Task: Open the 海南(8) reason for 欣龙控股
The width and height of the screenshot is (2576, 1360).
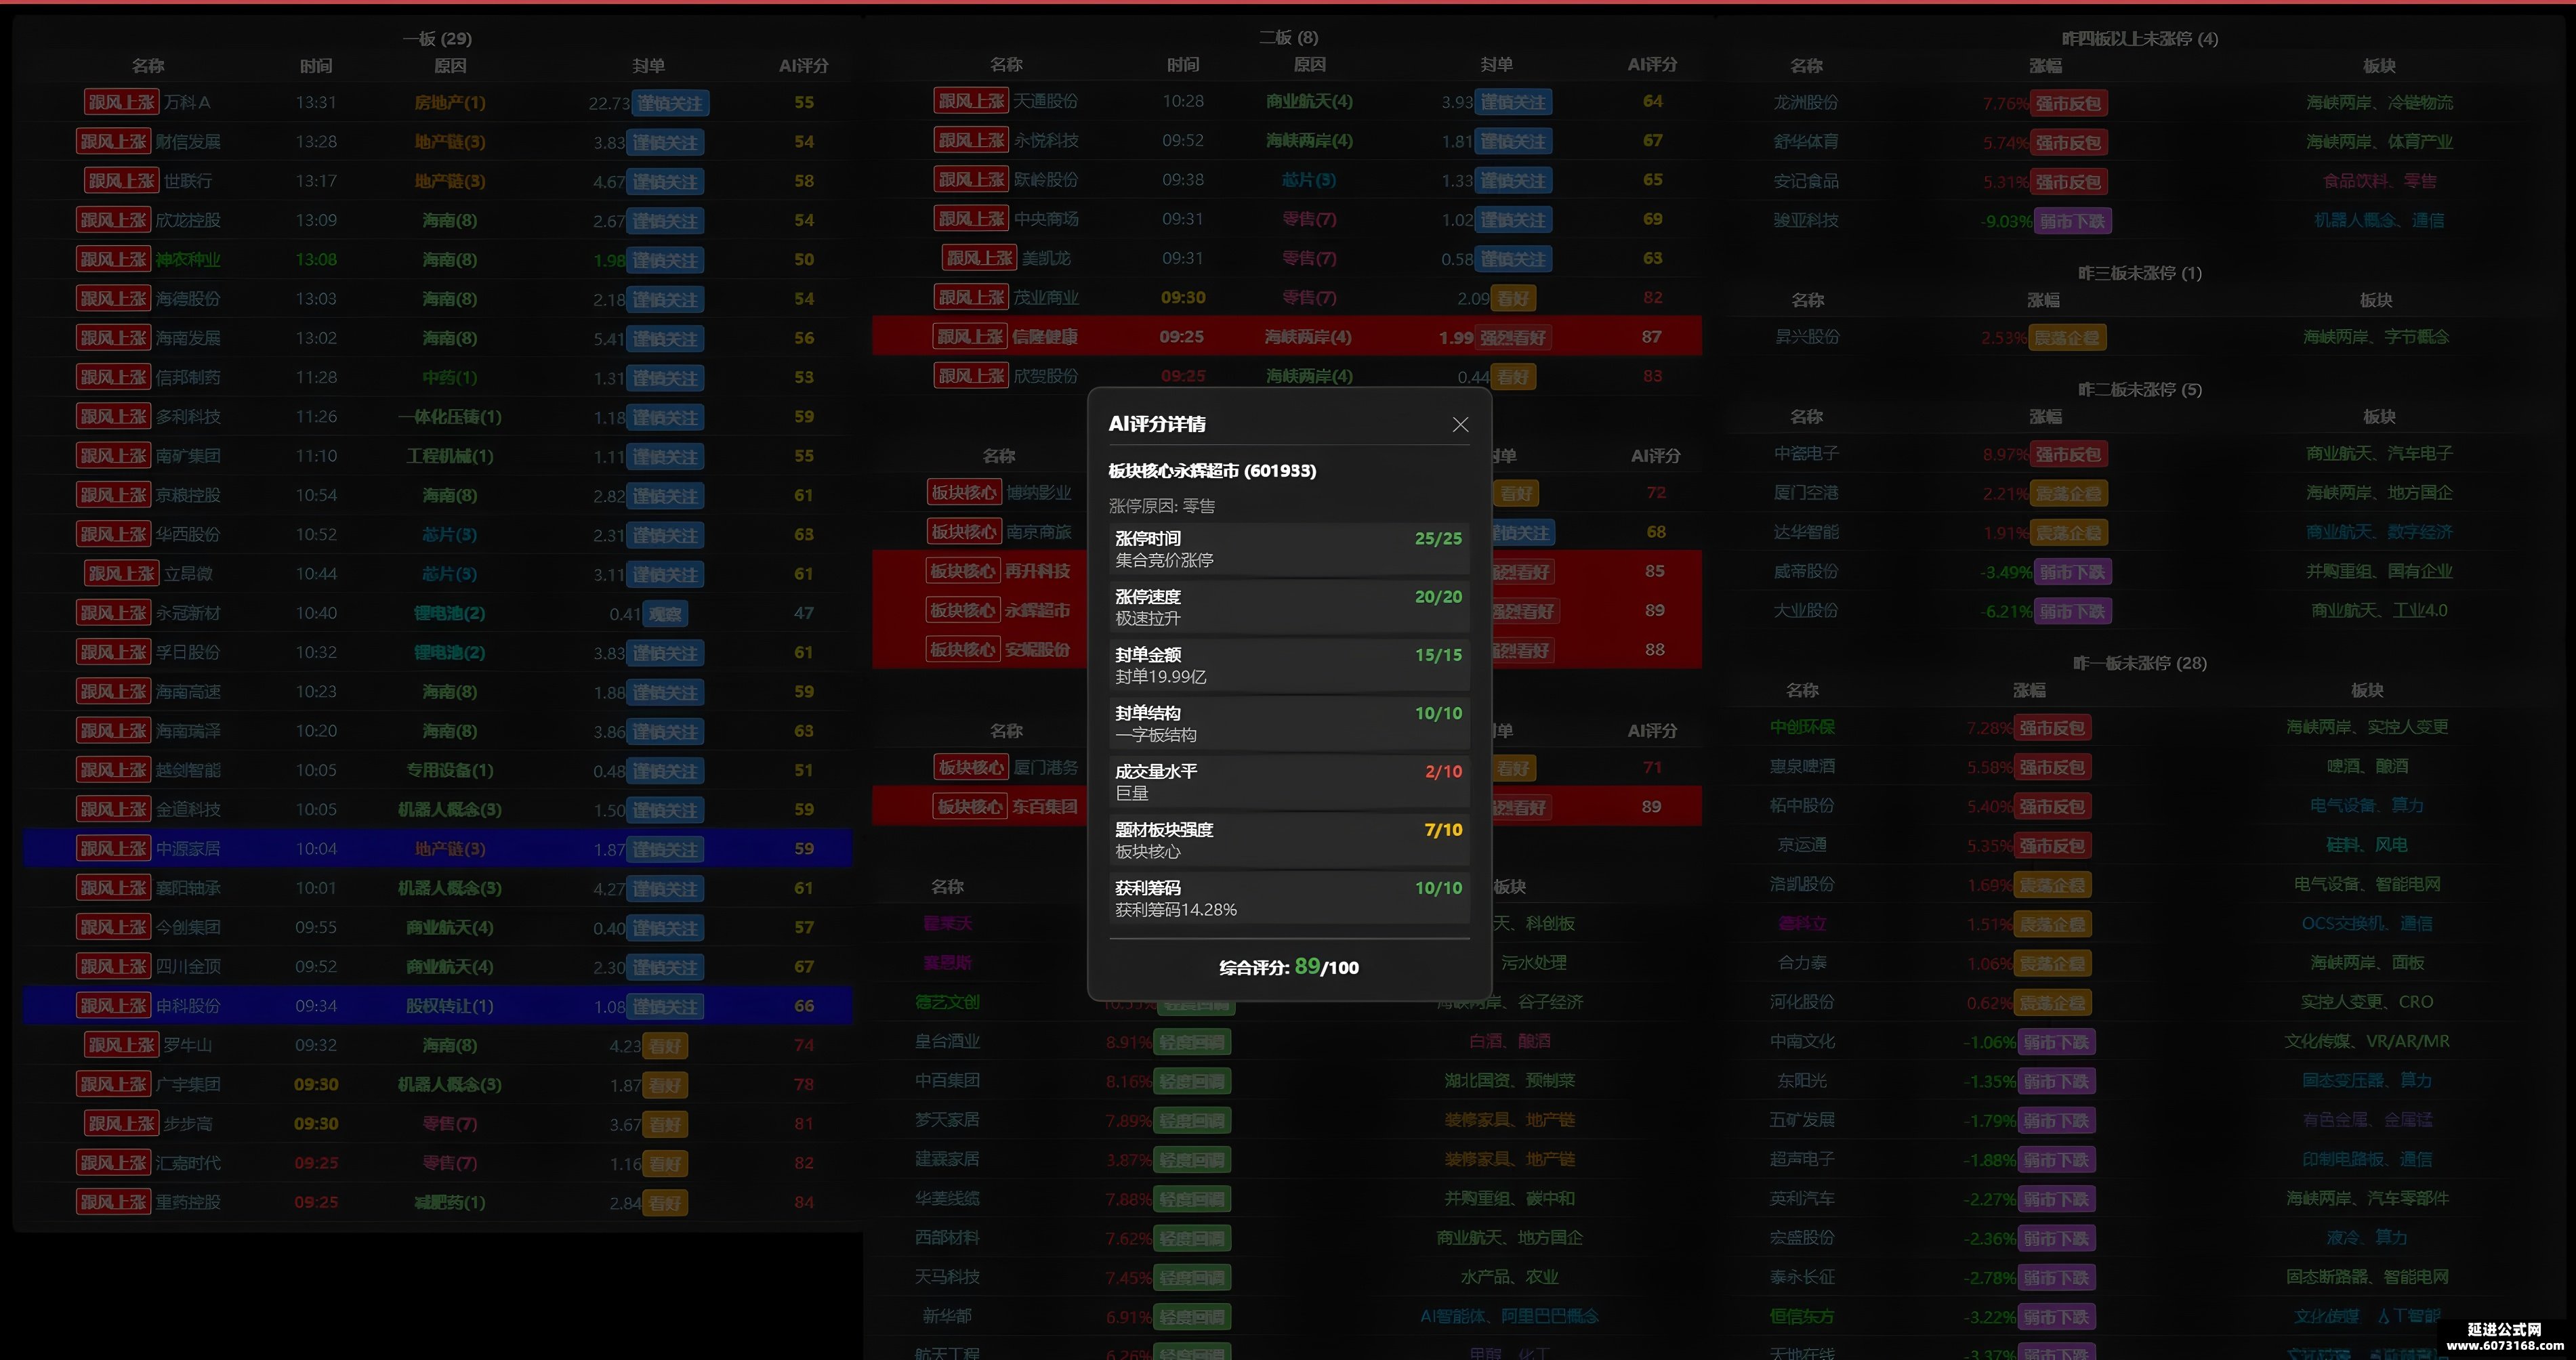Action: tap(449, 220)
